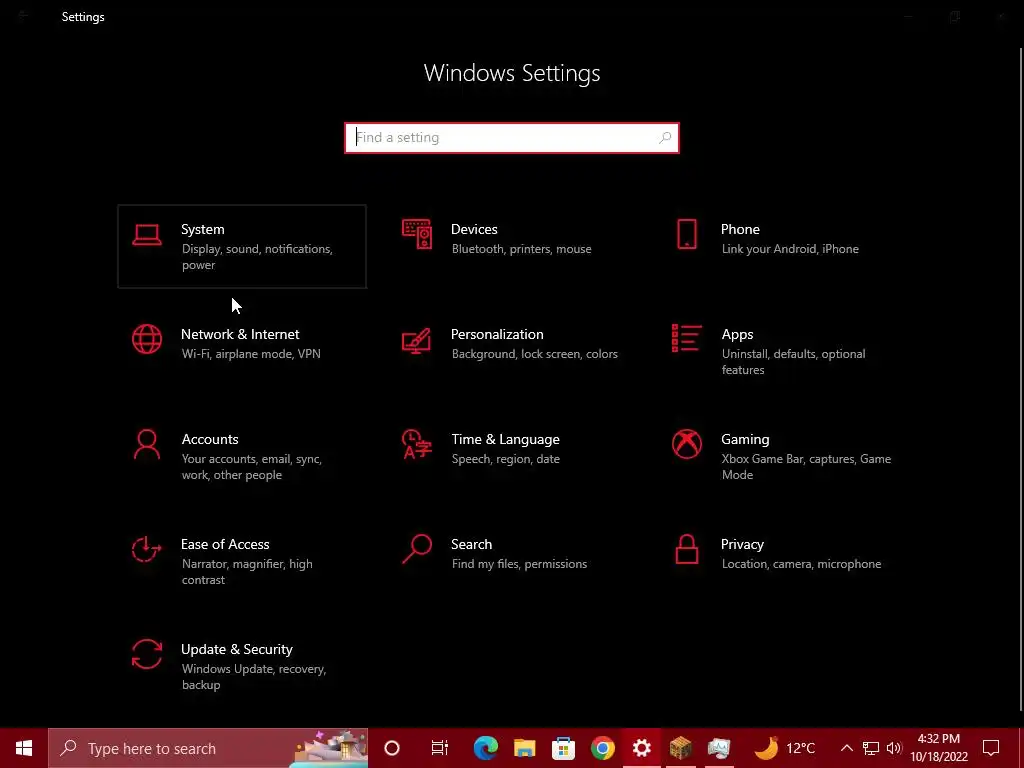Open the System settings laptop icon
The height and width of the screenshot is (768, 1024).
[x=146, y=235]
